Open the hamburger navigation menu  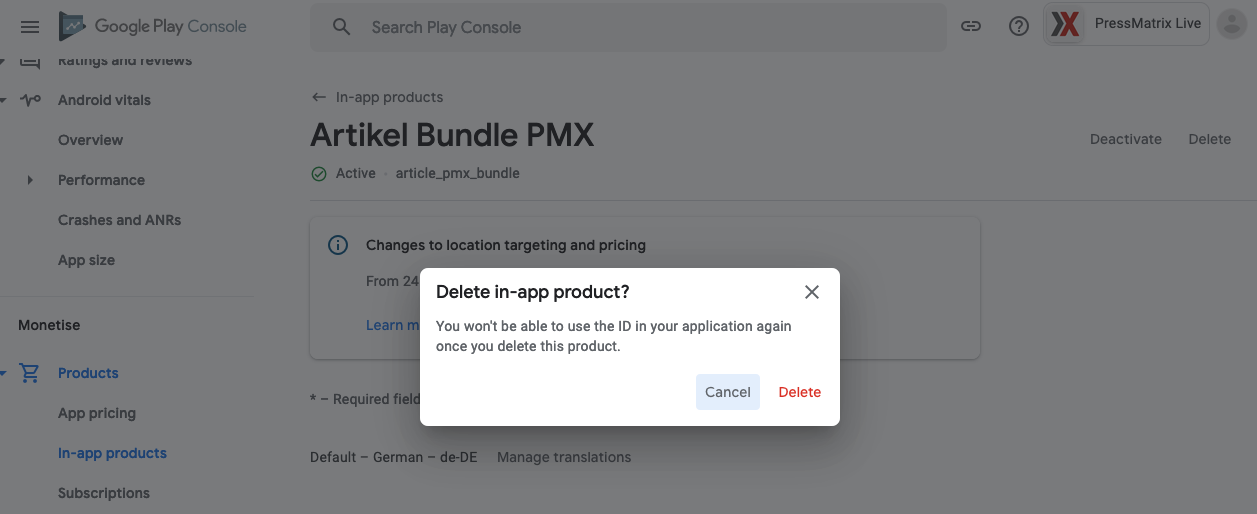tap(30, 27)
